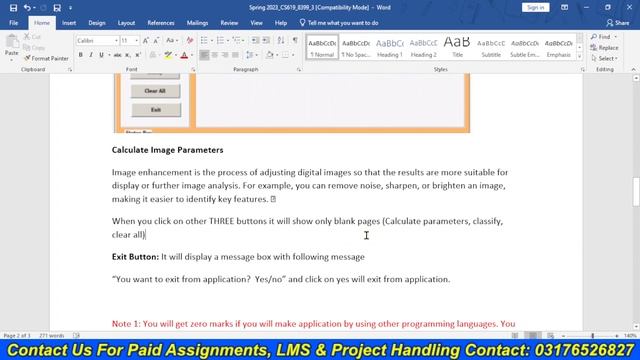
Task: Click Share in the title area
Action: 618,23
